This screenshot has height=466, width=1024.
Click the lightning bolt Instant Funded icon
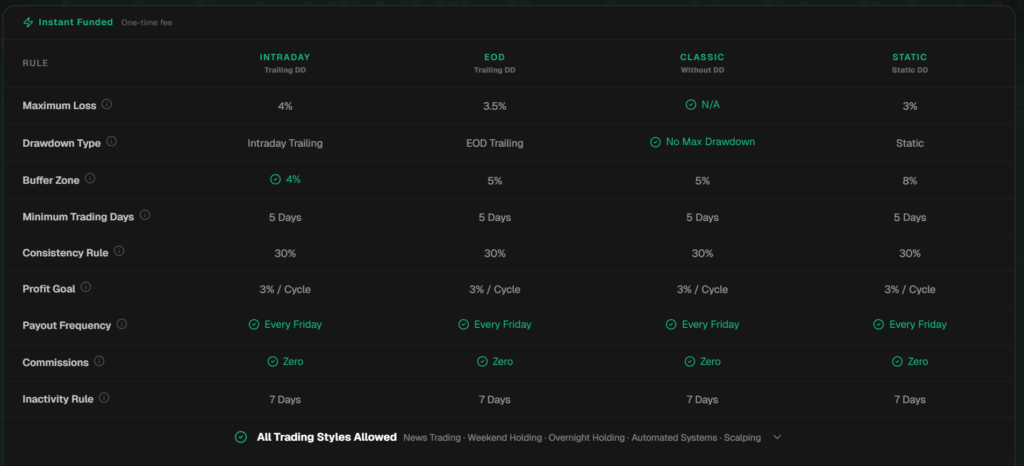click(x=28, y=22)
